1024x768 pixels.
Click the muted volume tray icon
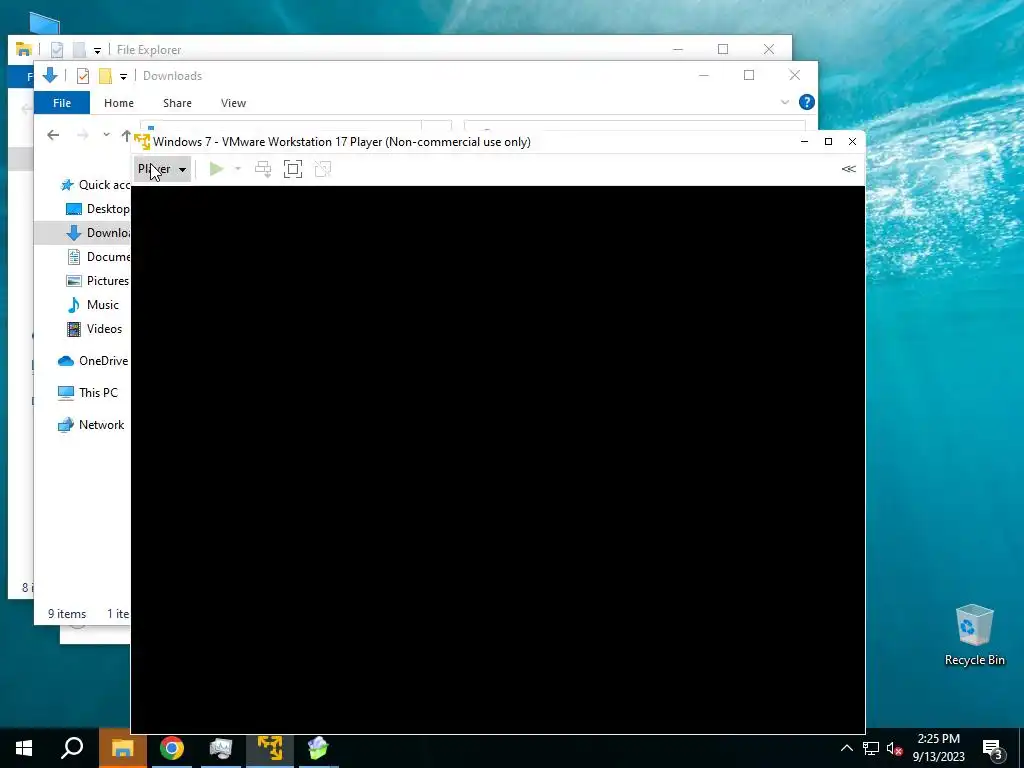point(894,748)
